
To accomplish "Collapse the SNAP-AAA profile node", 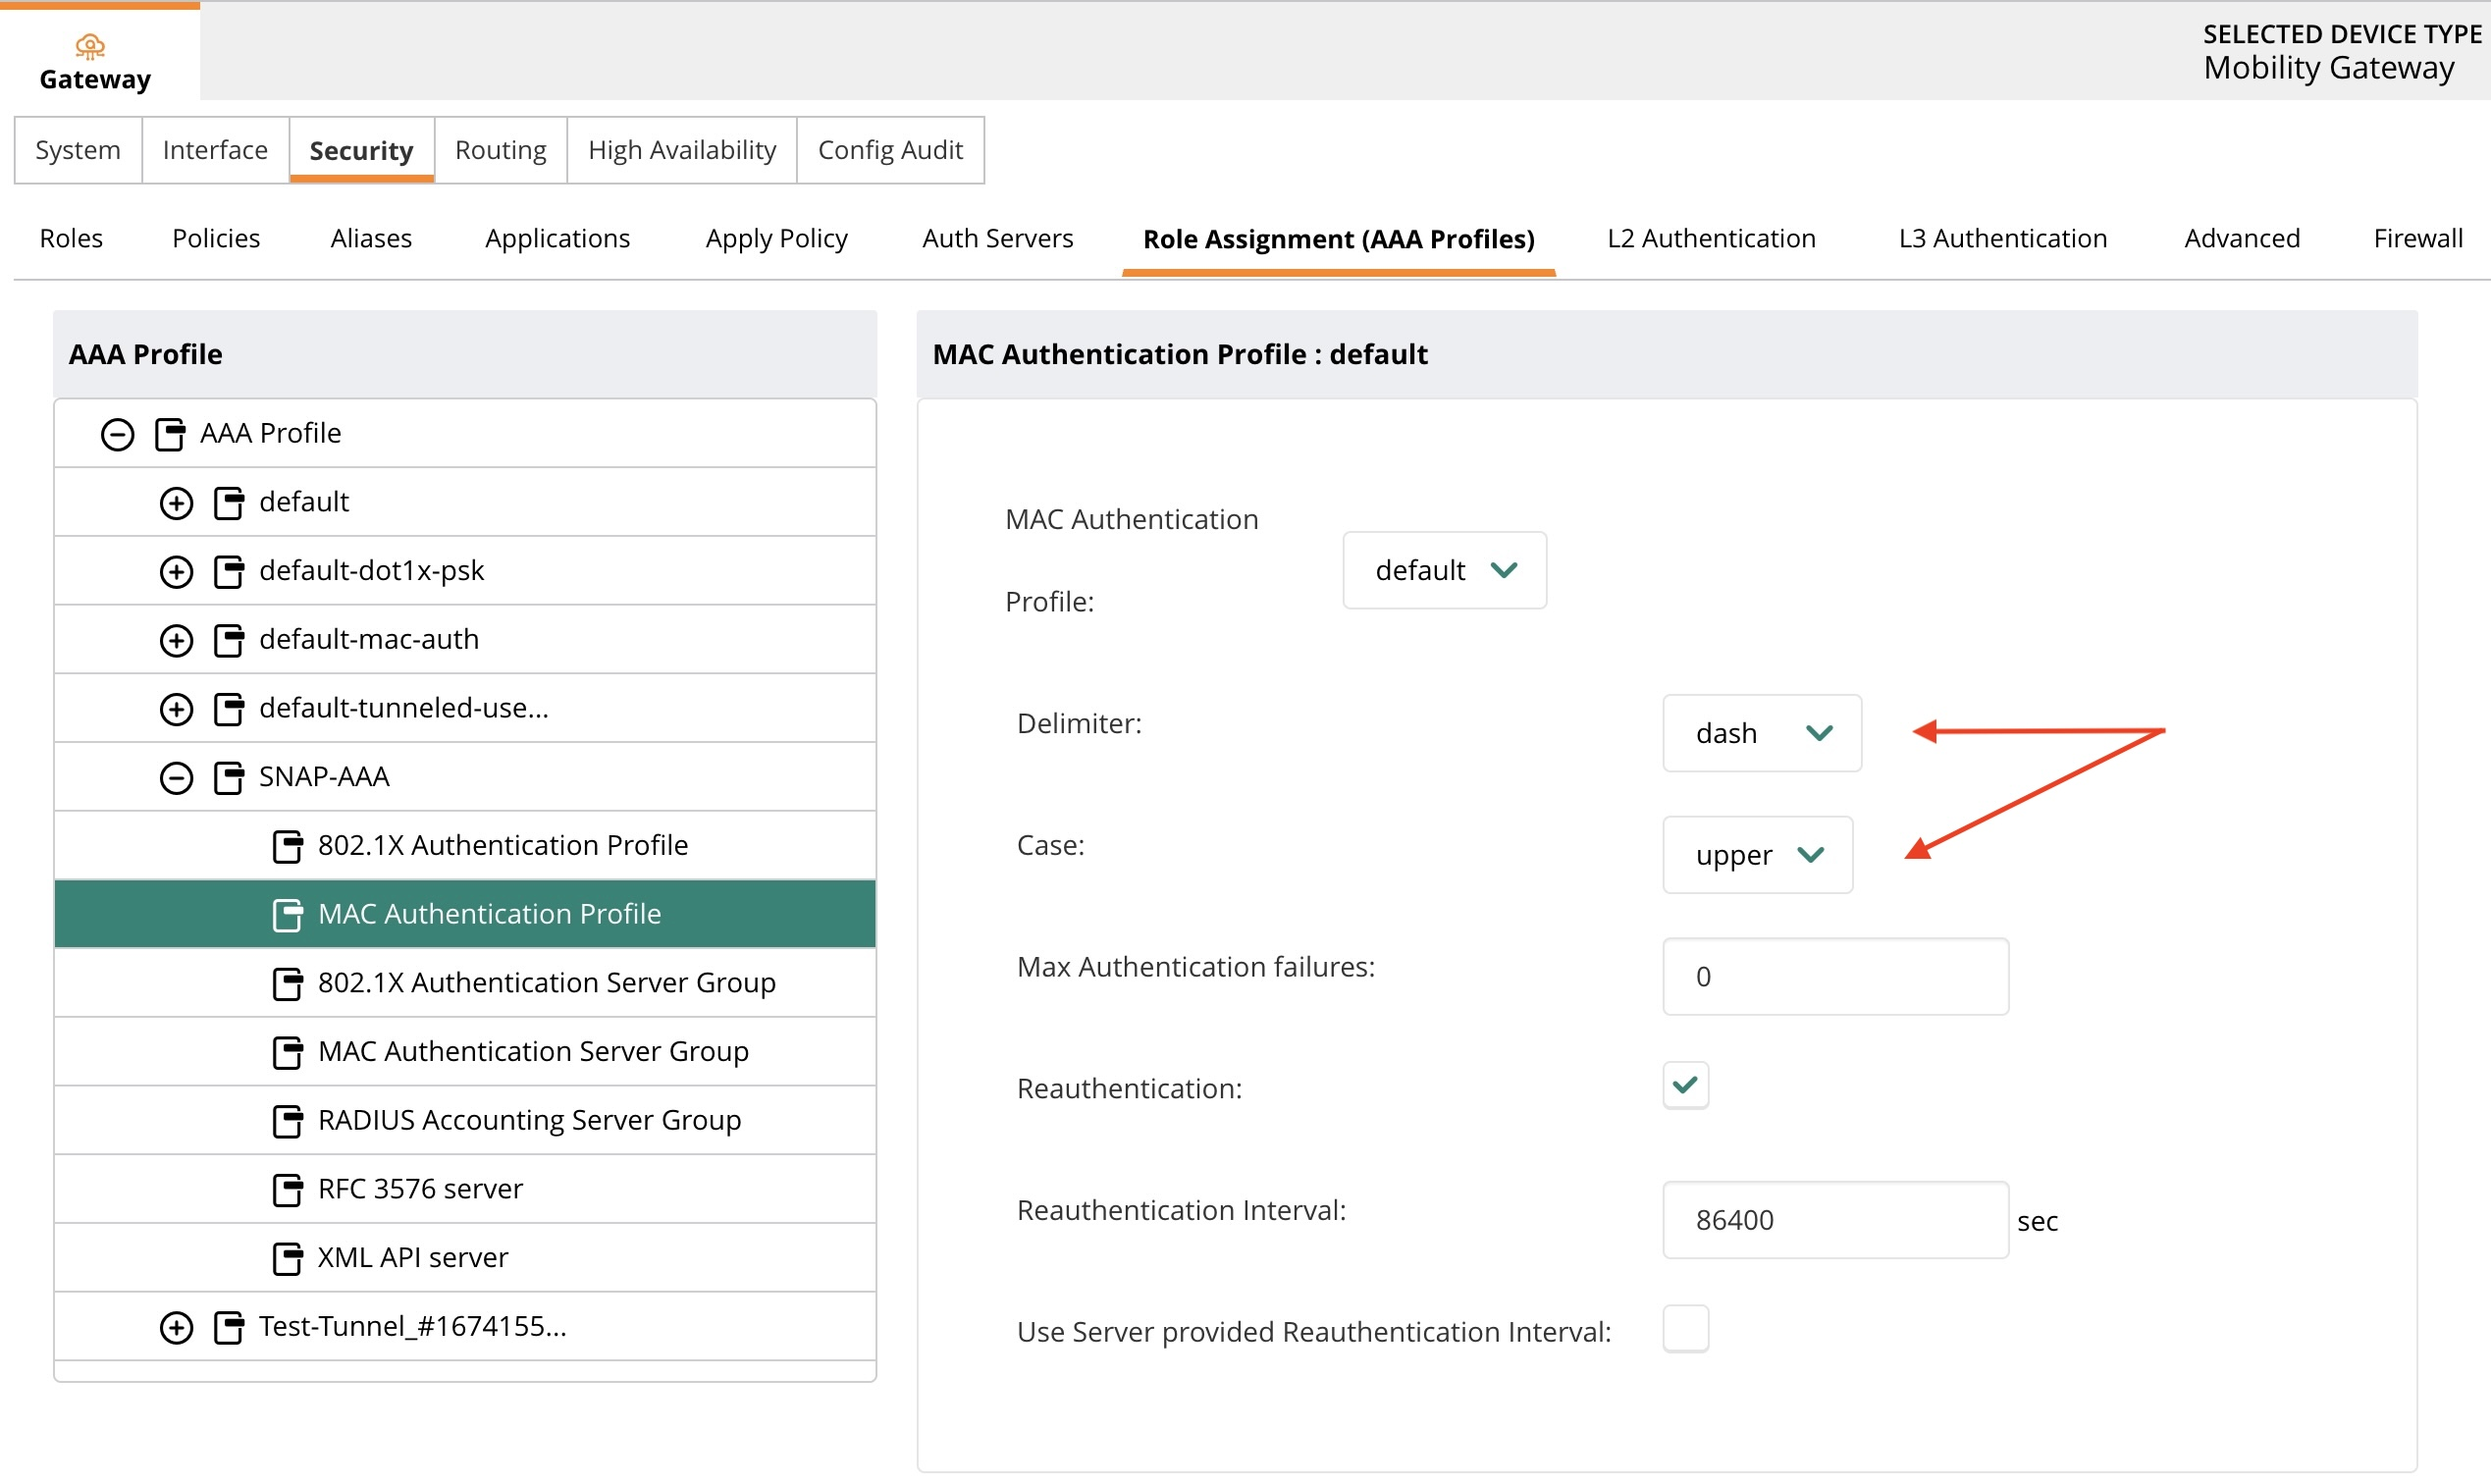I will point(176,777).
